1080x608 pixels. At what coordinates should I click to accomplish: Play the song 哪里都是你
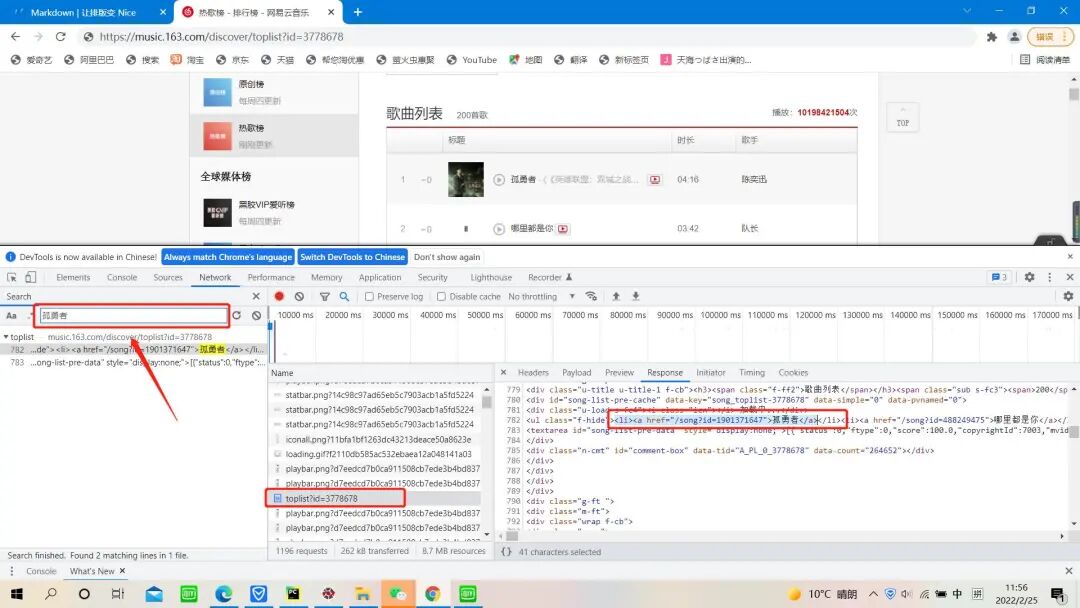point(499,229)
